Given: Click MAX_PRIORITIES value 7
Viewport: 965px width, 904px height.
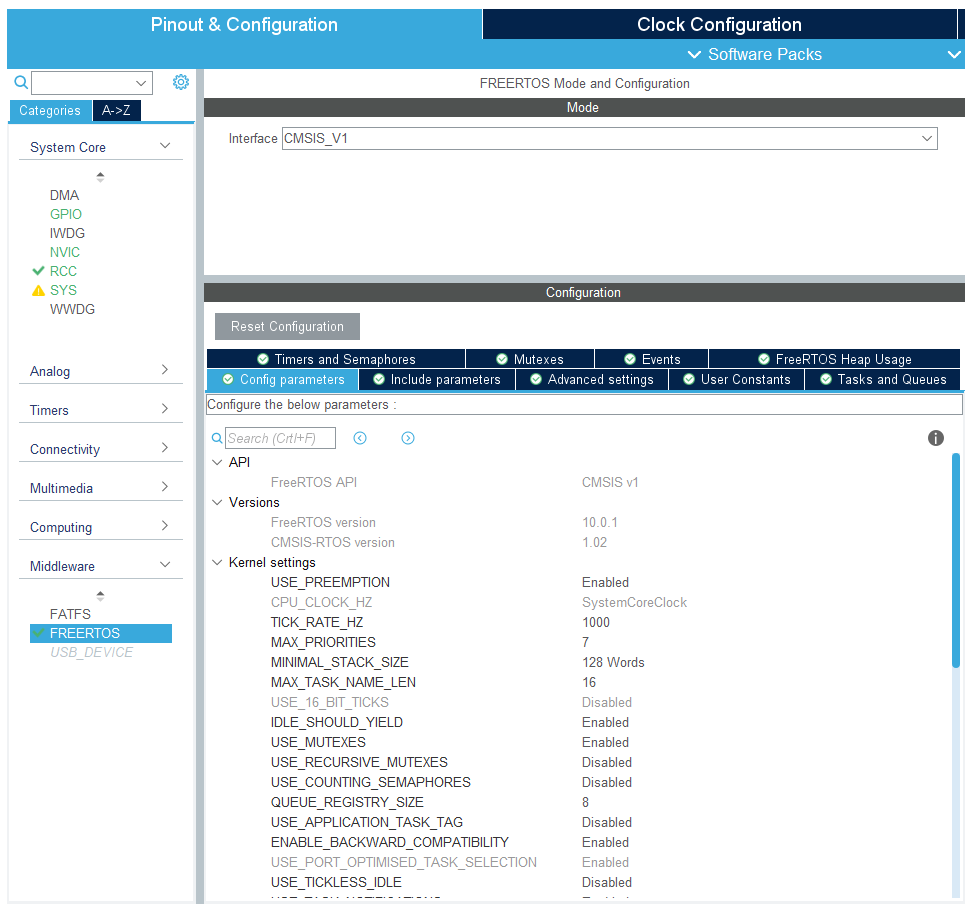Looking at the screenshot, I should 585,642.
